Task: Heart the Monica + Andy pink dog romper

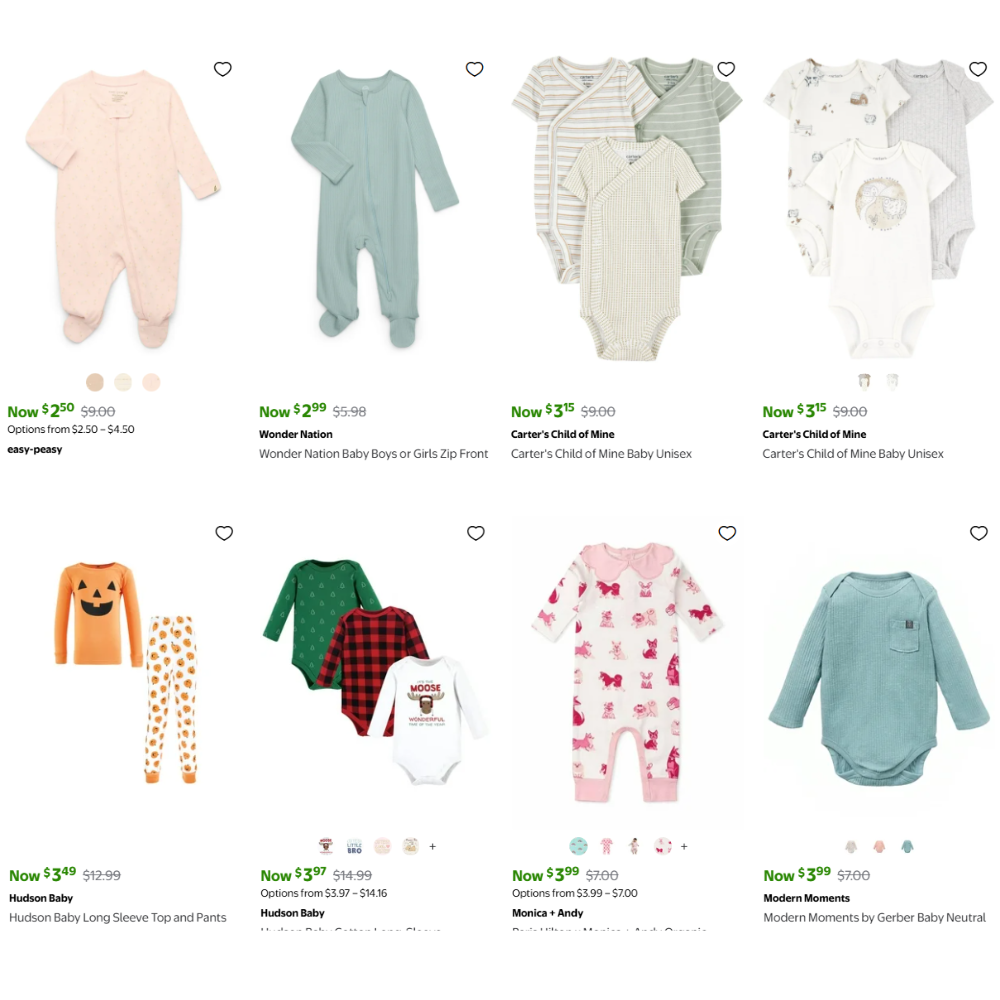Action: click(x=727, y=533)
